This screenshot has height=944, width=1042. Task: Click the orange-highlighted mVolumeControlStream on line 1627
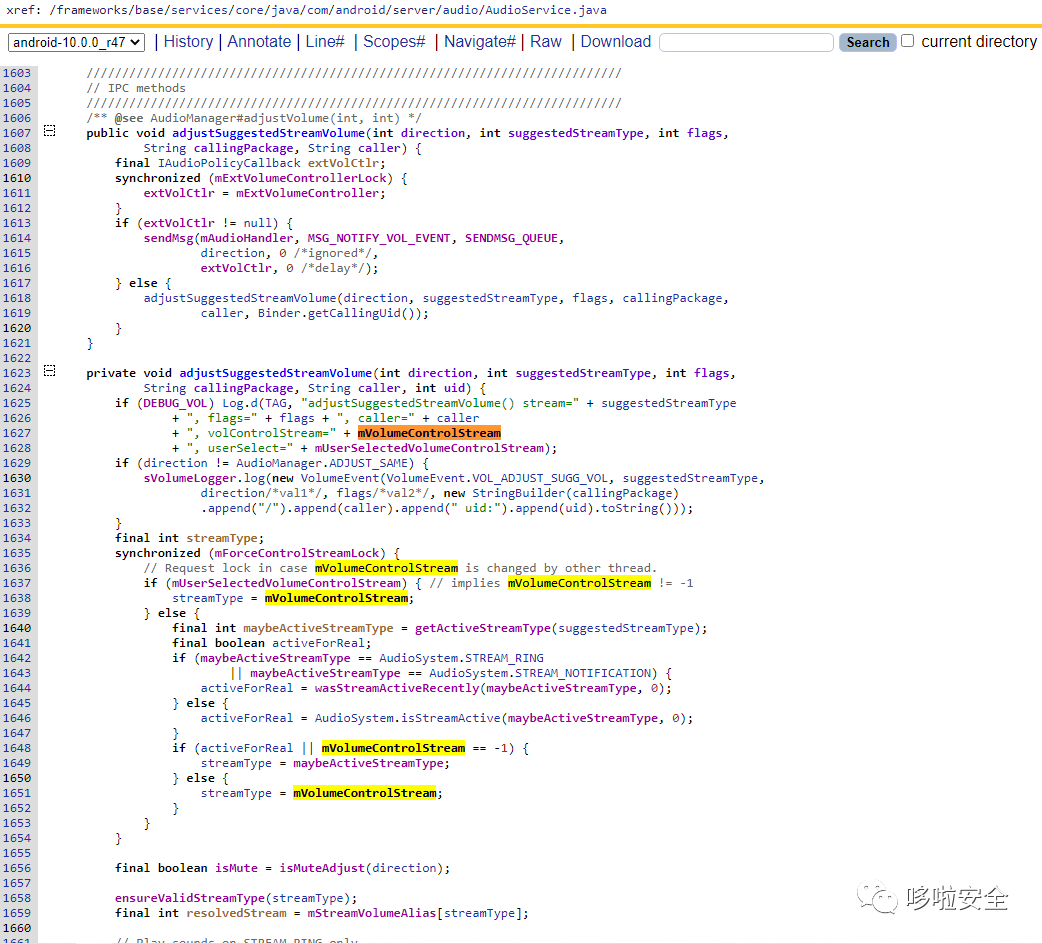click(429, 433)
